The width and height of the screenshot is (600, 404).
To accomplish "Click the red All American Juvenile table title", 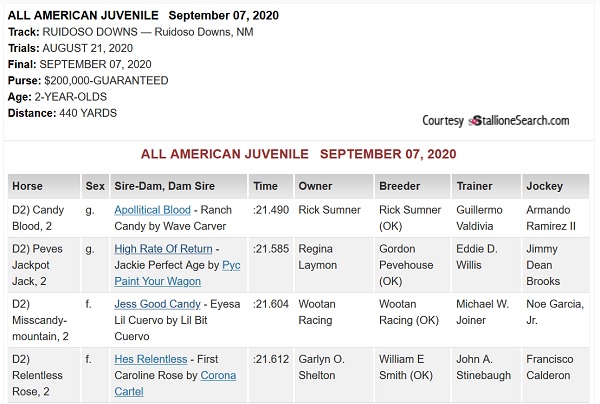I will point(298,154).
